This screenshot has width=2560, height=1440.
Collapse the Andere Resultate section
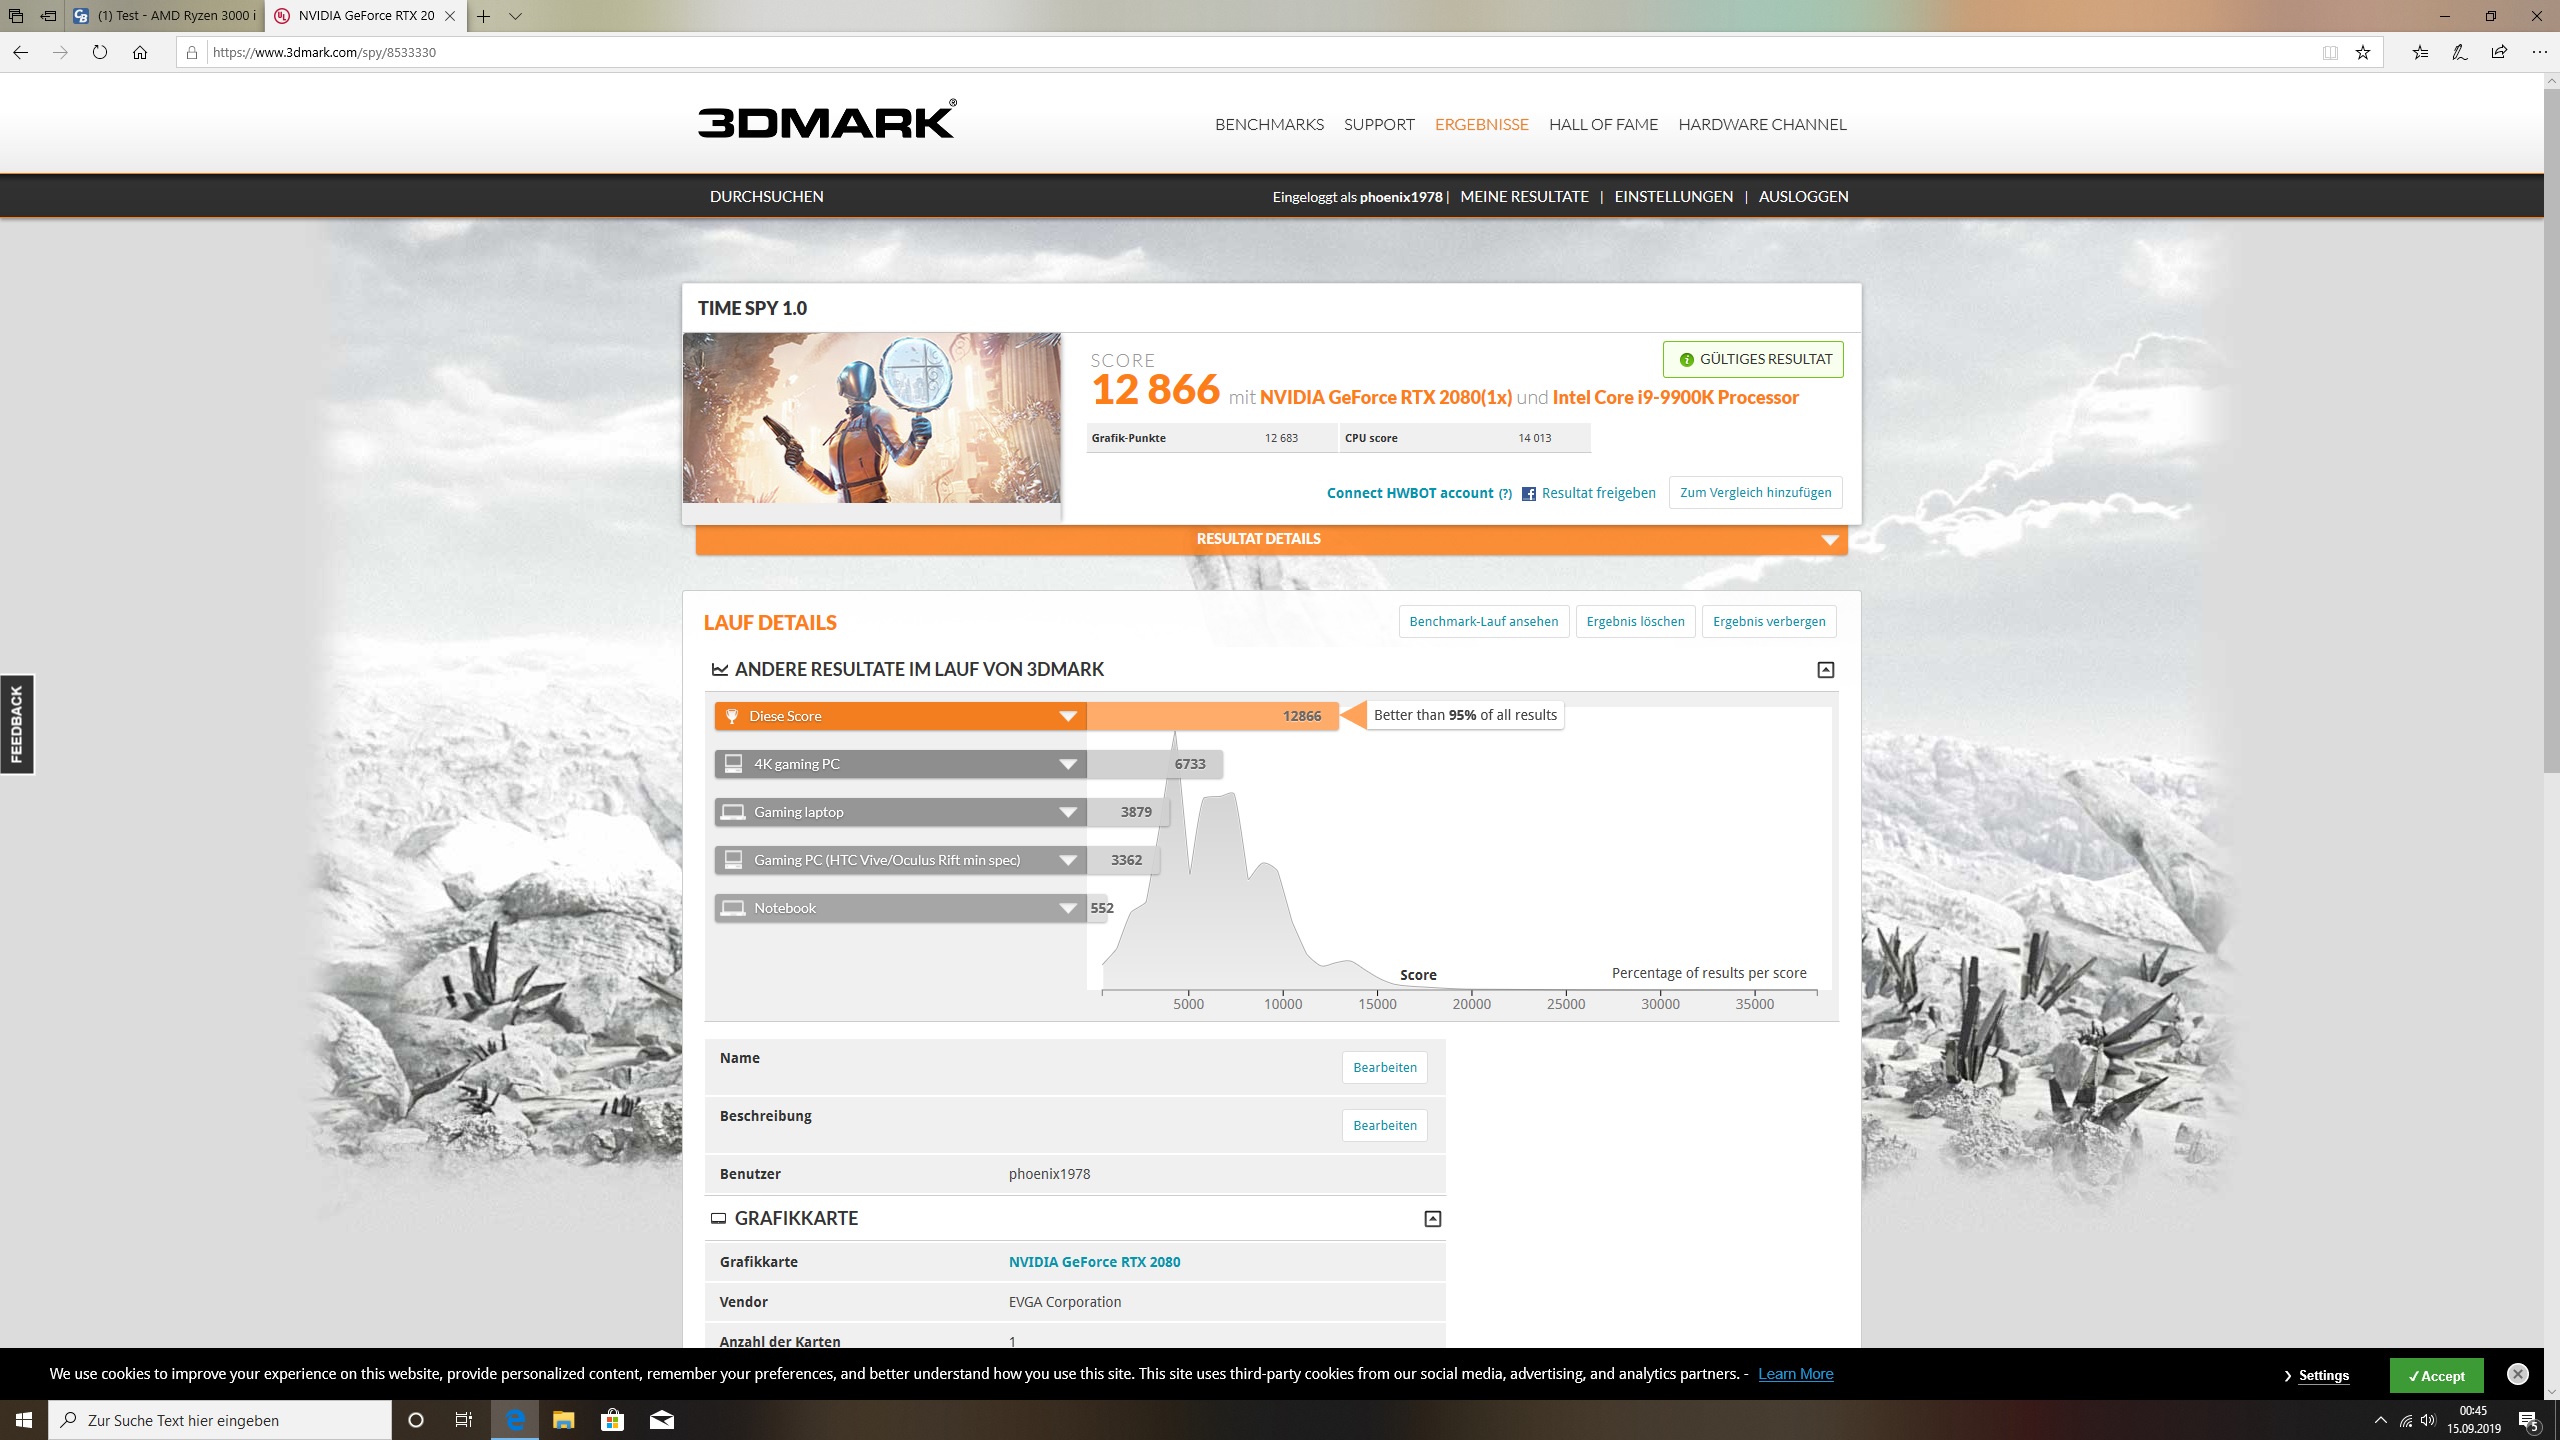click(1825, 670)
